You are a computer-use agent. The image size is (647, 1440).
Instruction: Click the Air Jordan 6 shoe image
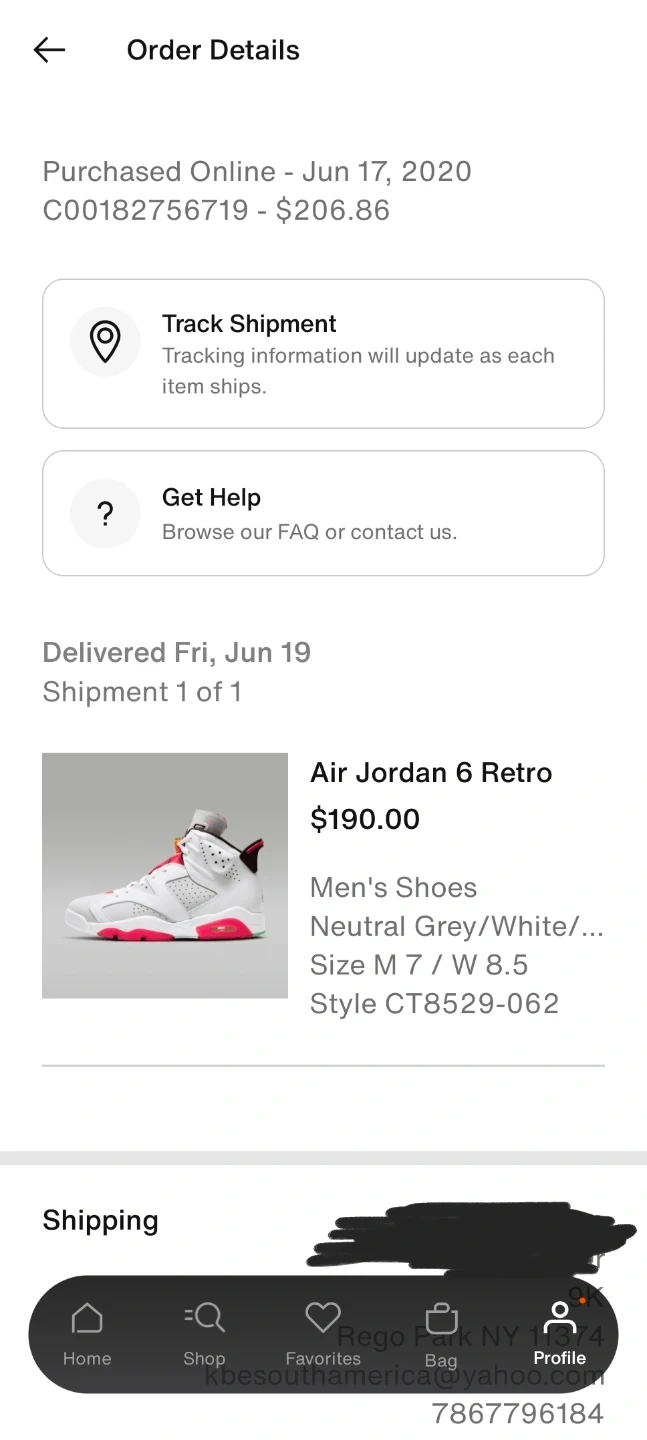pyautogui.click(x=165, y=875)
